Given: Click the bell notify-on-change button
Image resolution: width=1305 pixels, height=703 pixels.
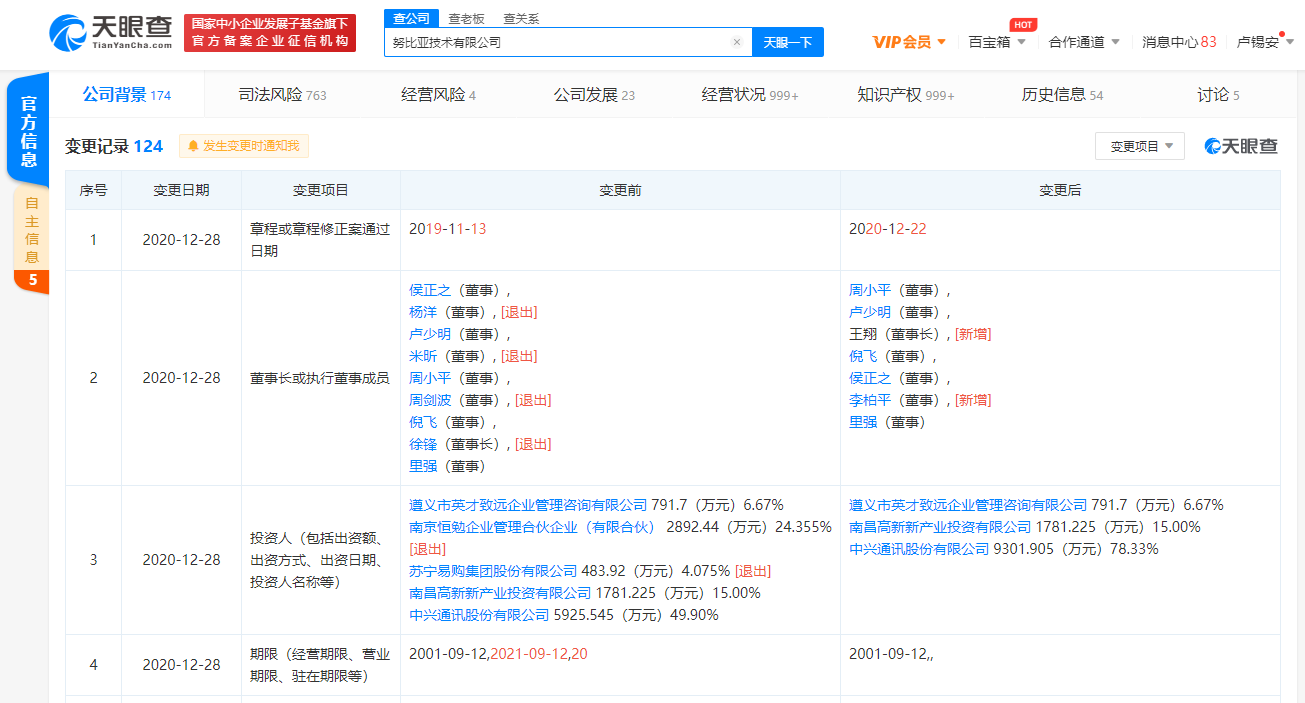Looking at the screenshot, I should [244, 146].
